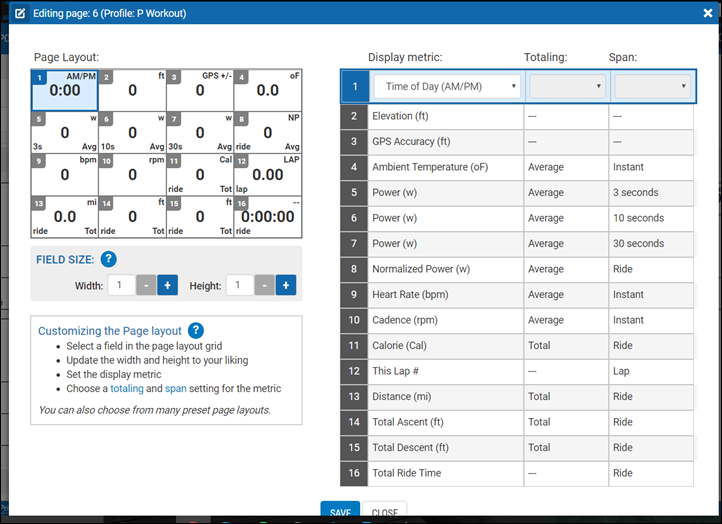Image resolution: width=722 pixels, height=524 pixels.
Task: Click the help icon beside Customizing the Page layout
Action: [x=196, y=330]
